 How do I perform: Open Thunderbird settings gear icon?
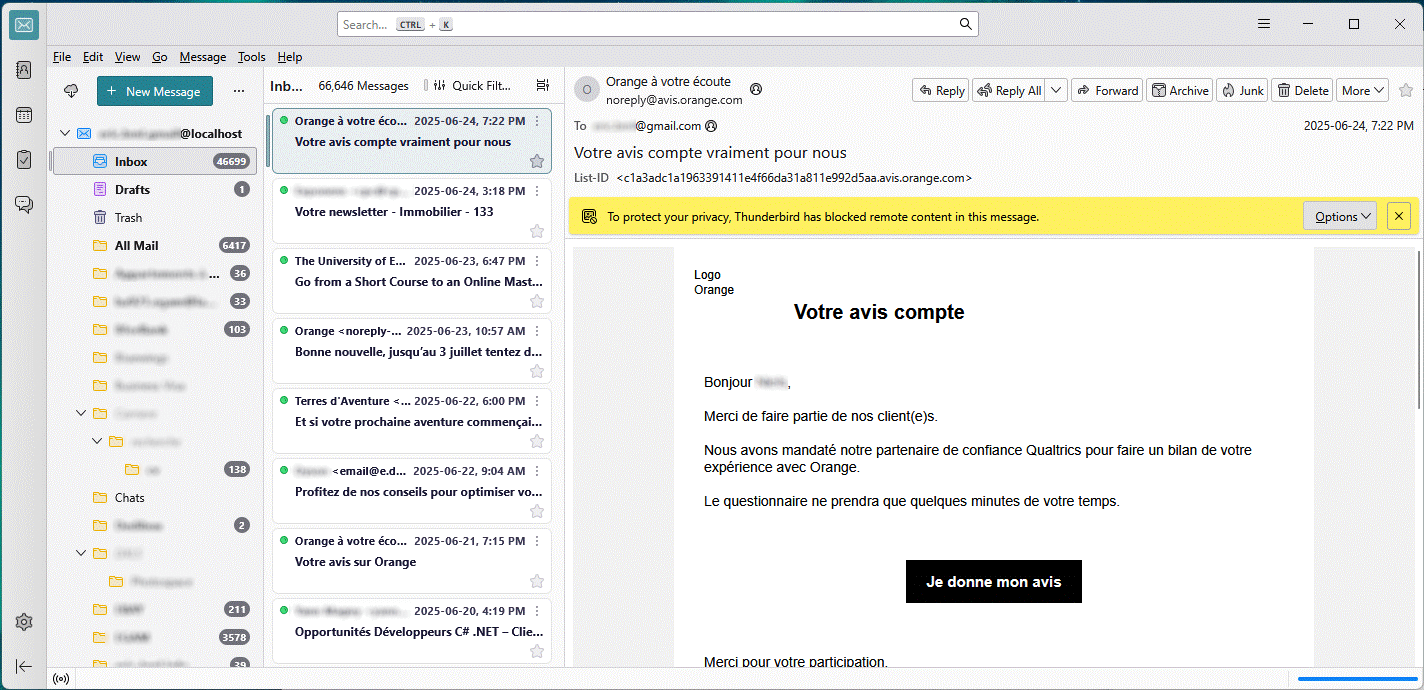tap(24, 622)
